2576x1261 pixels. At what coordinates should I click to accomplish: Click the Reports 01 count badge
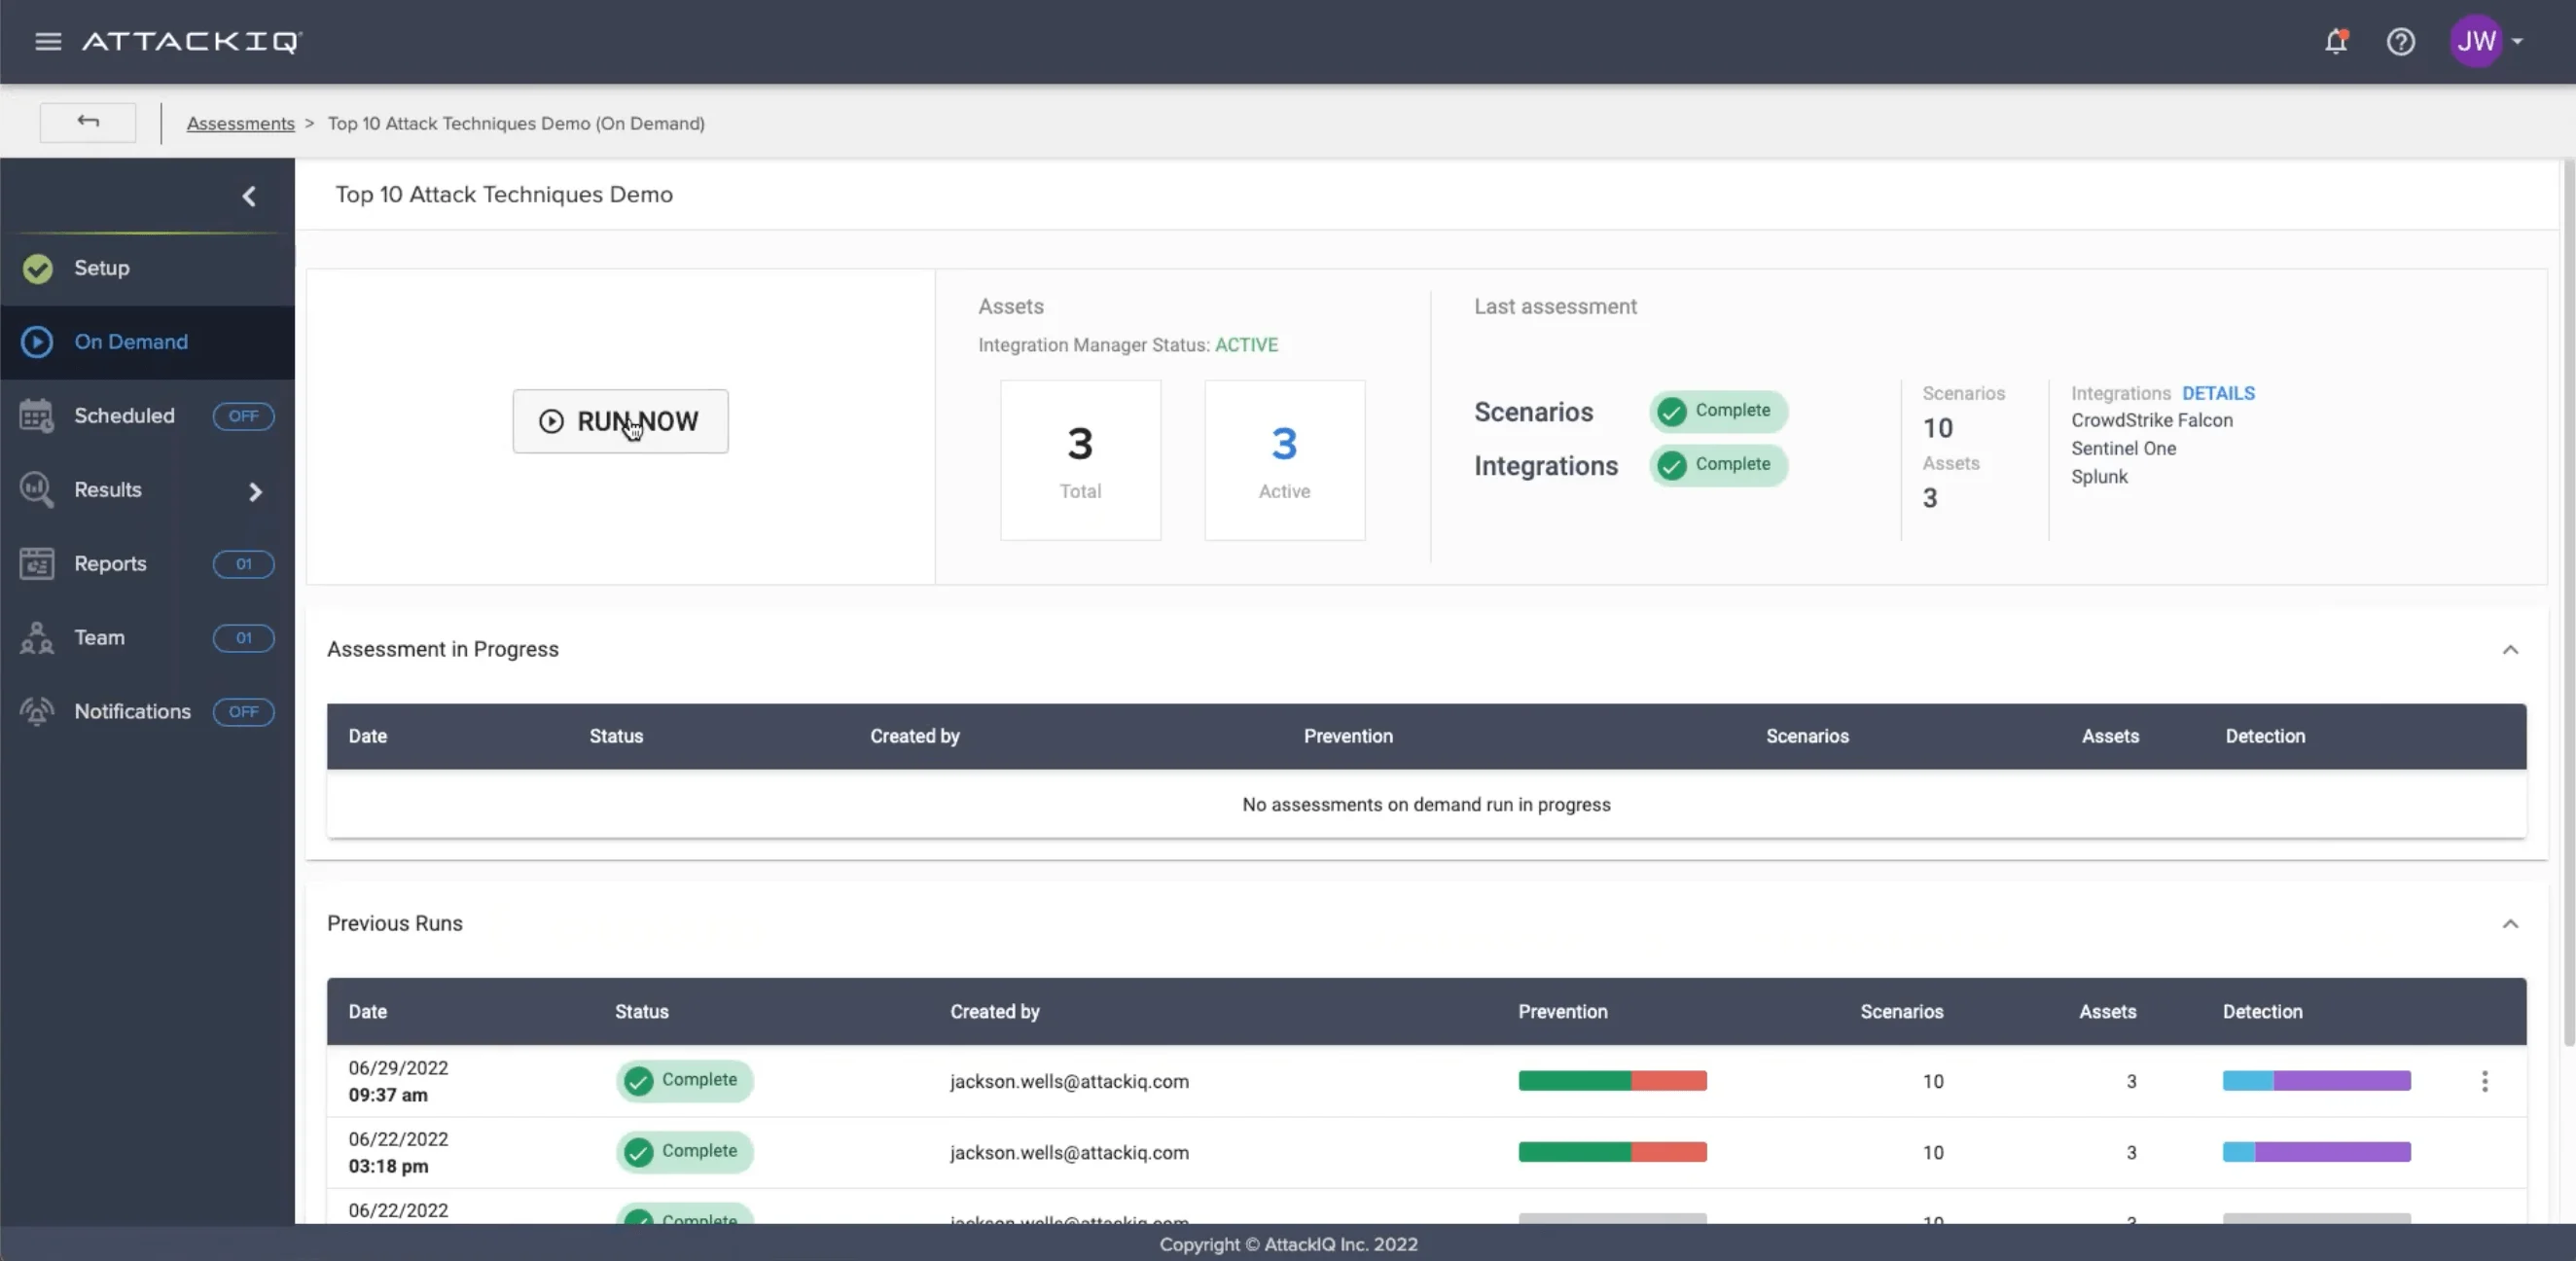click(243, 564)
